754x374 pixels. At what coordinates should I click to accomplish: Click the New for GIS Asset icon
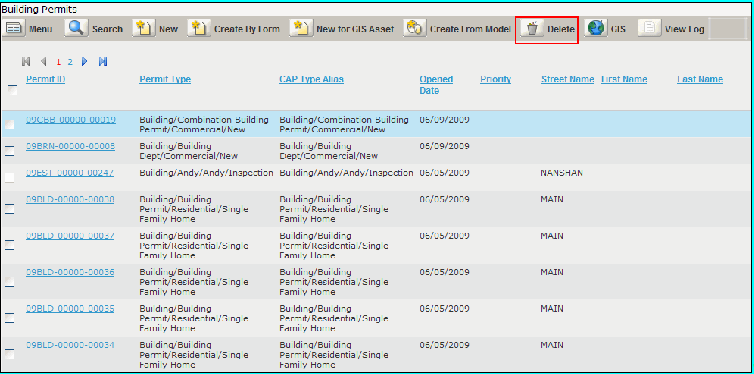pos(299,28)
